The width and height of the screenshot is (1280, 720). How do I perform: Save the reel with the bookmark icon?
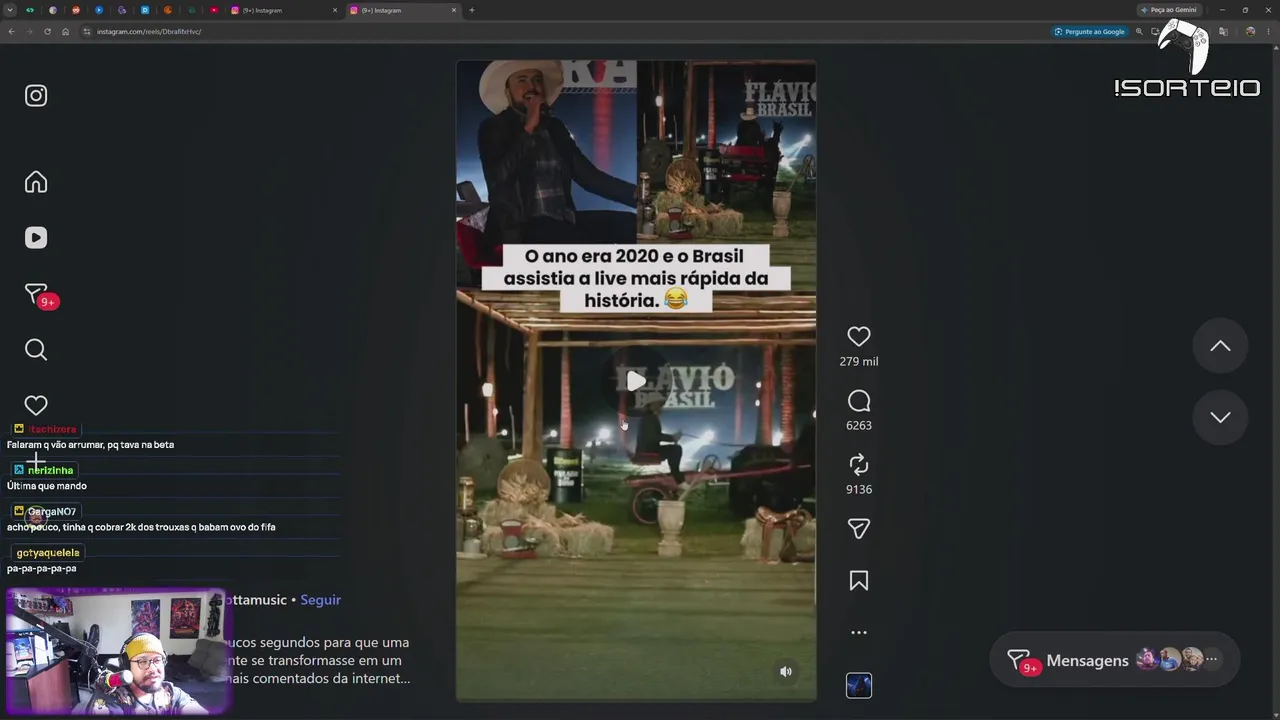859,581
